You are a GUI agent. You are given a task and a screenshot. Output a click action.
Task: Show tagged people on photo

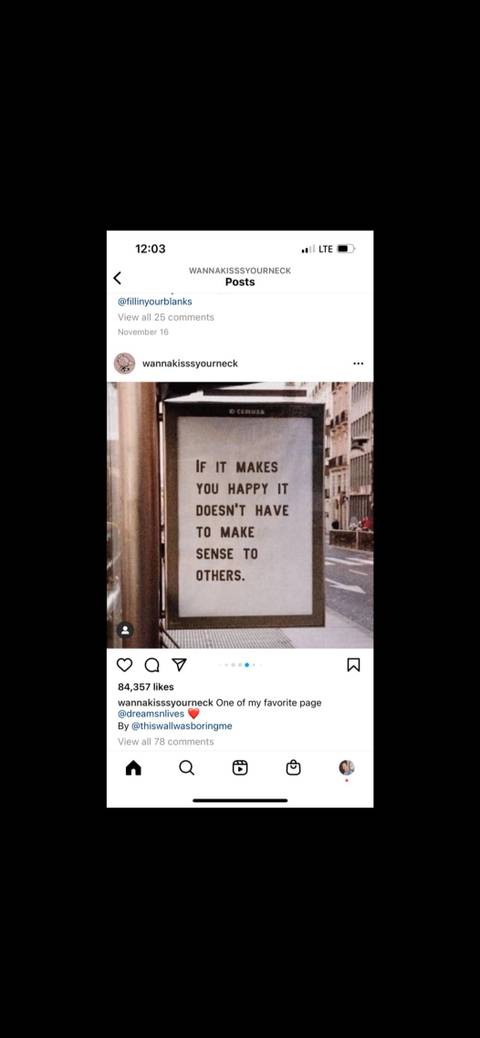click(125, 630)
